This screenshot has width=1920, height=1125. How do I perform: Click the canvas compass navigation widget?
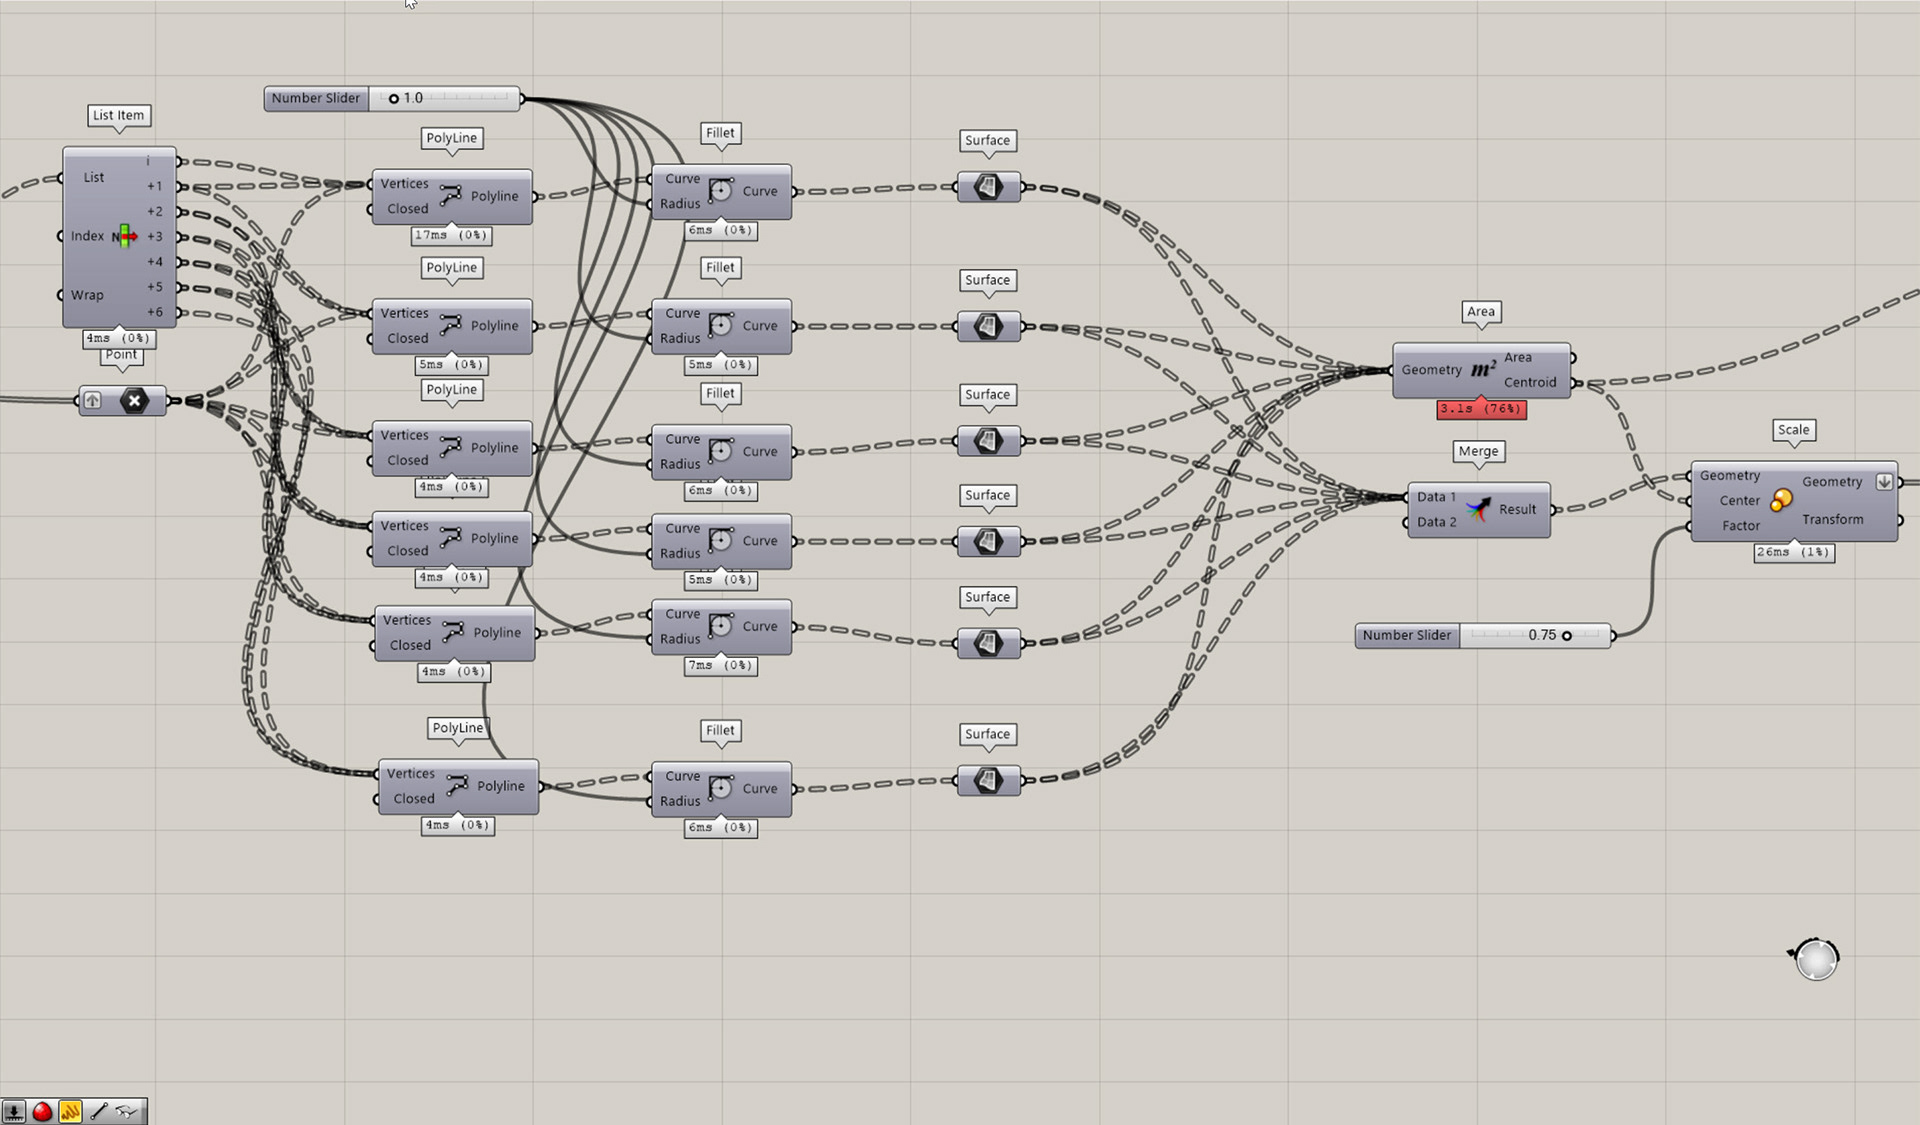pos(1816,959)
